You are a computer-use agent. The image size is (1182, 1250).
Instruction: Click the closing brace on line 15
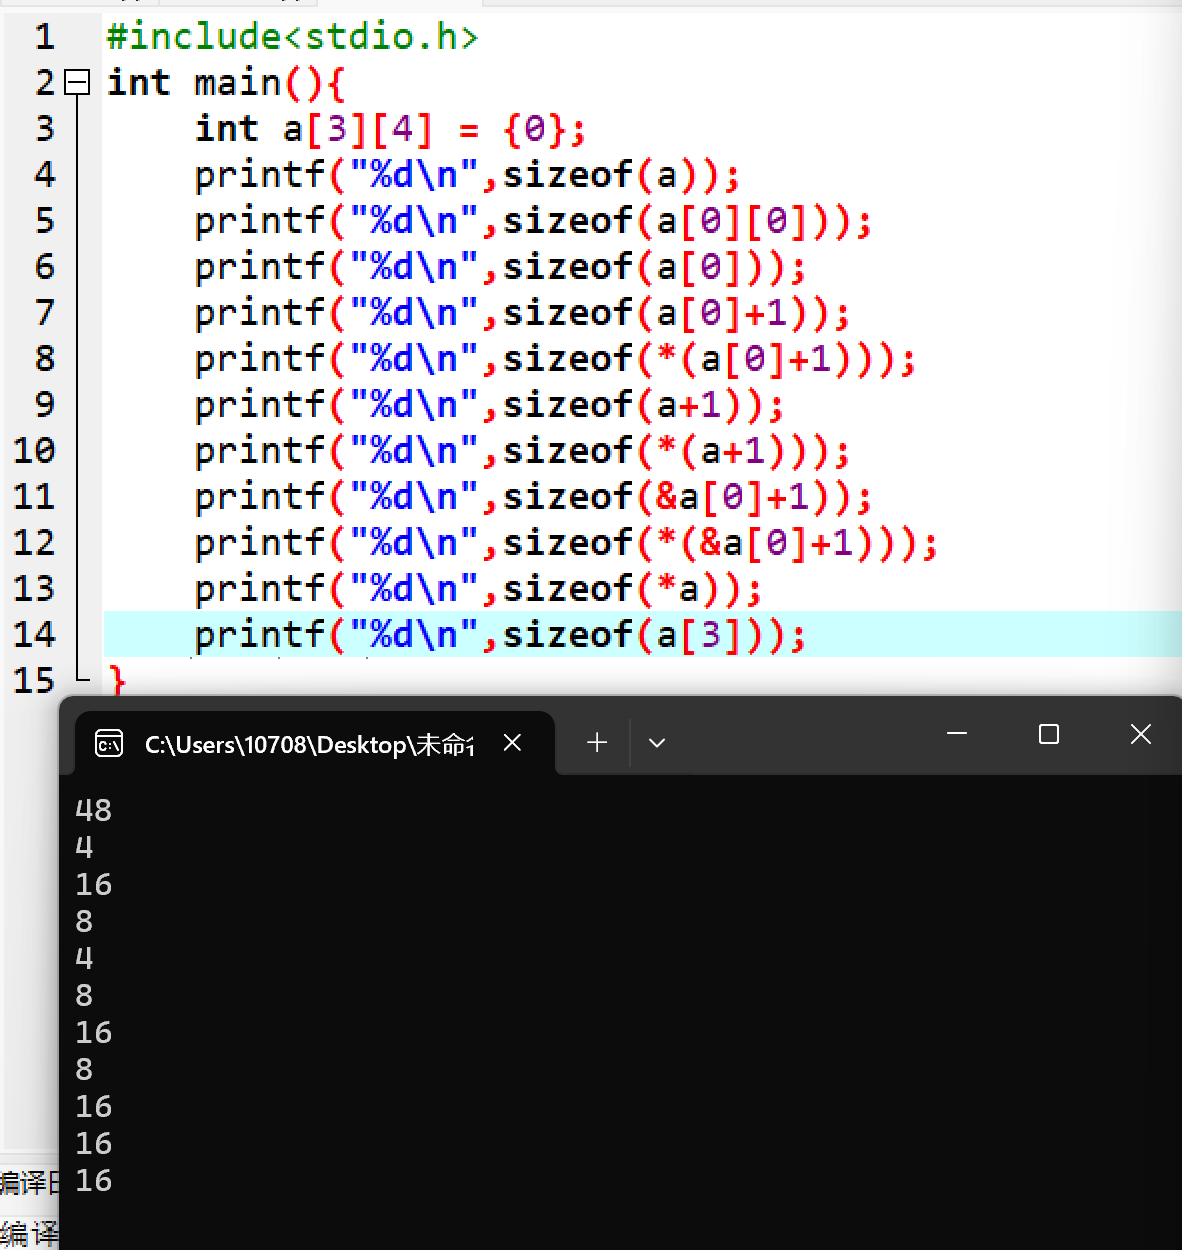click(x=117, y=680)
